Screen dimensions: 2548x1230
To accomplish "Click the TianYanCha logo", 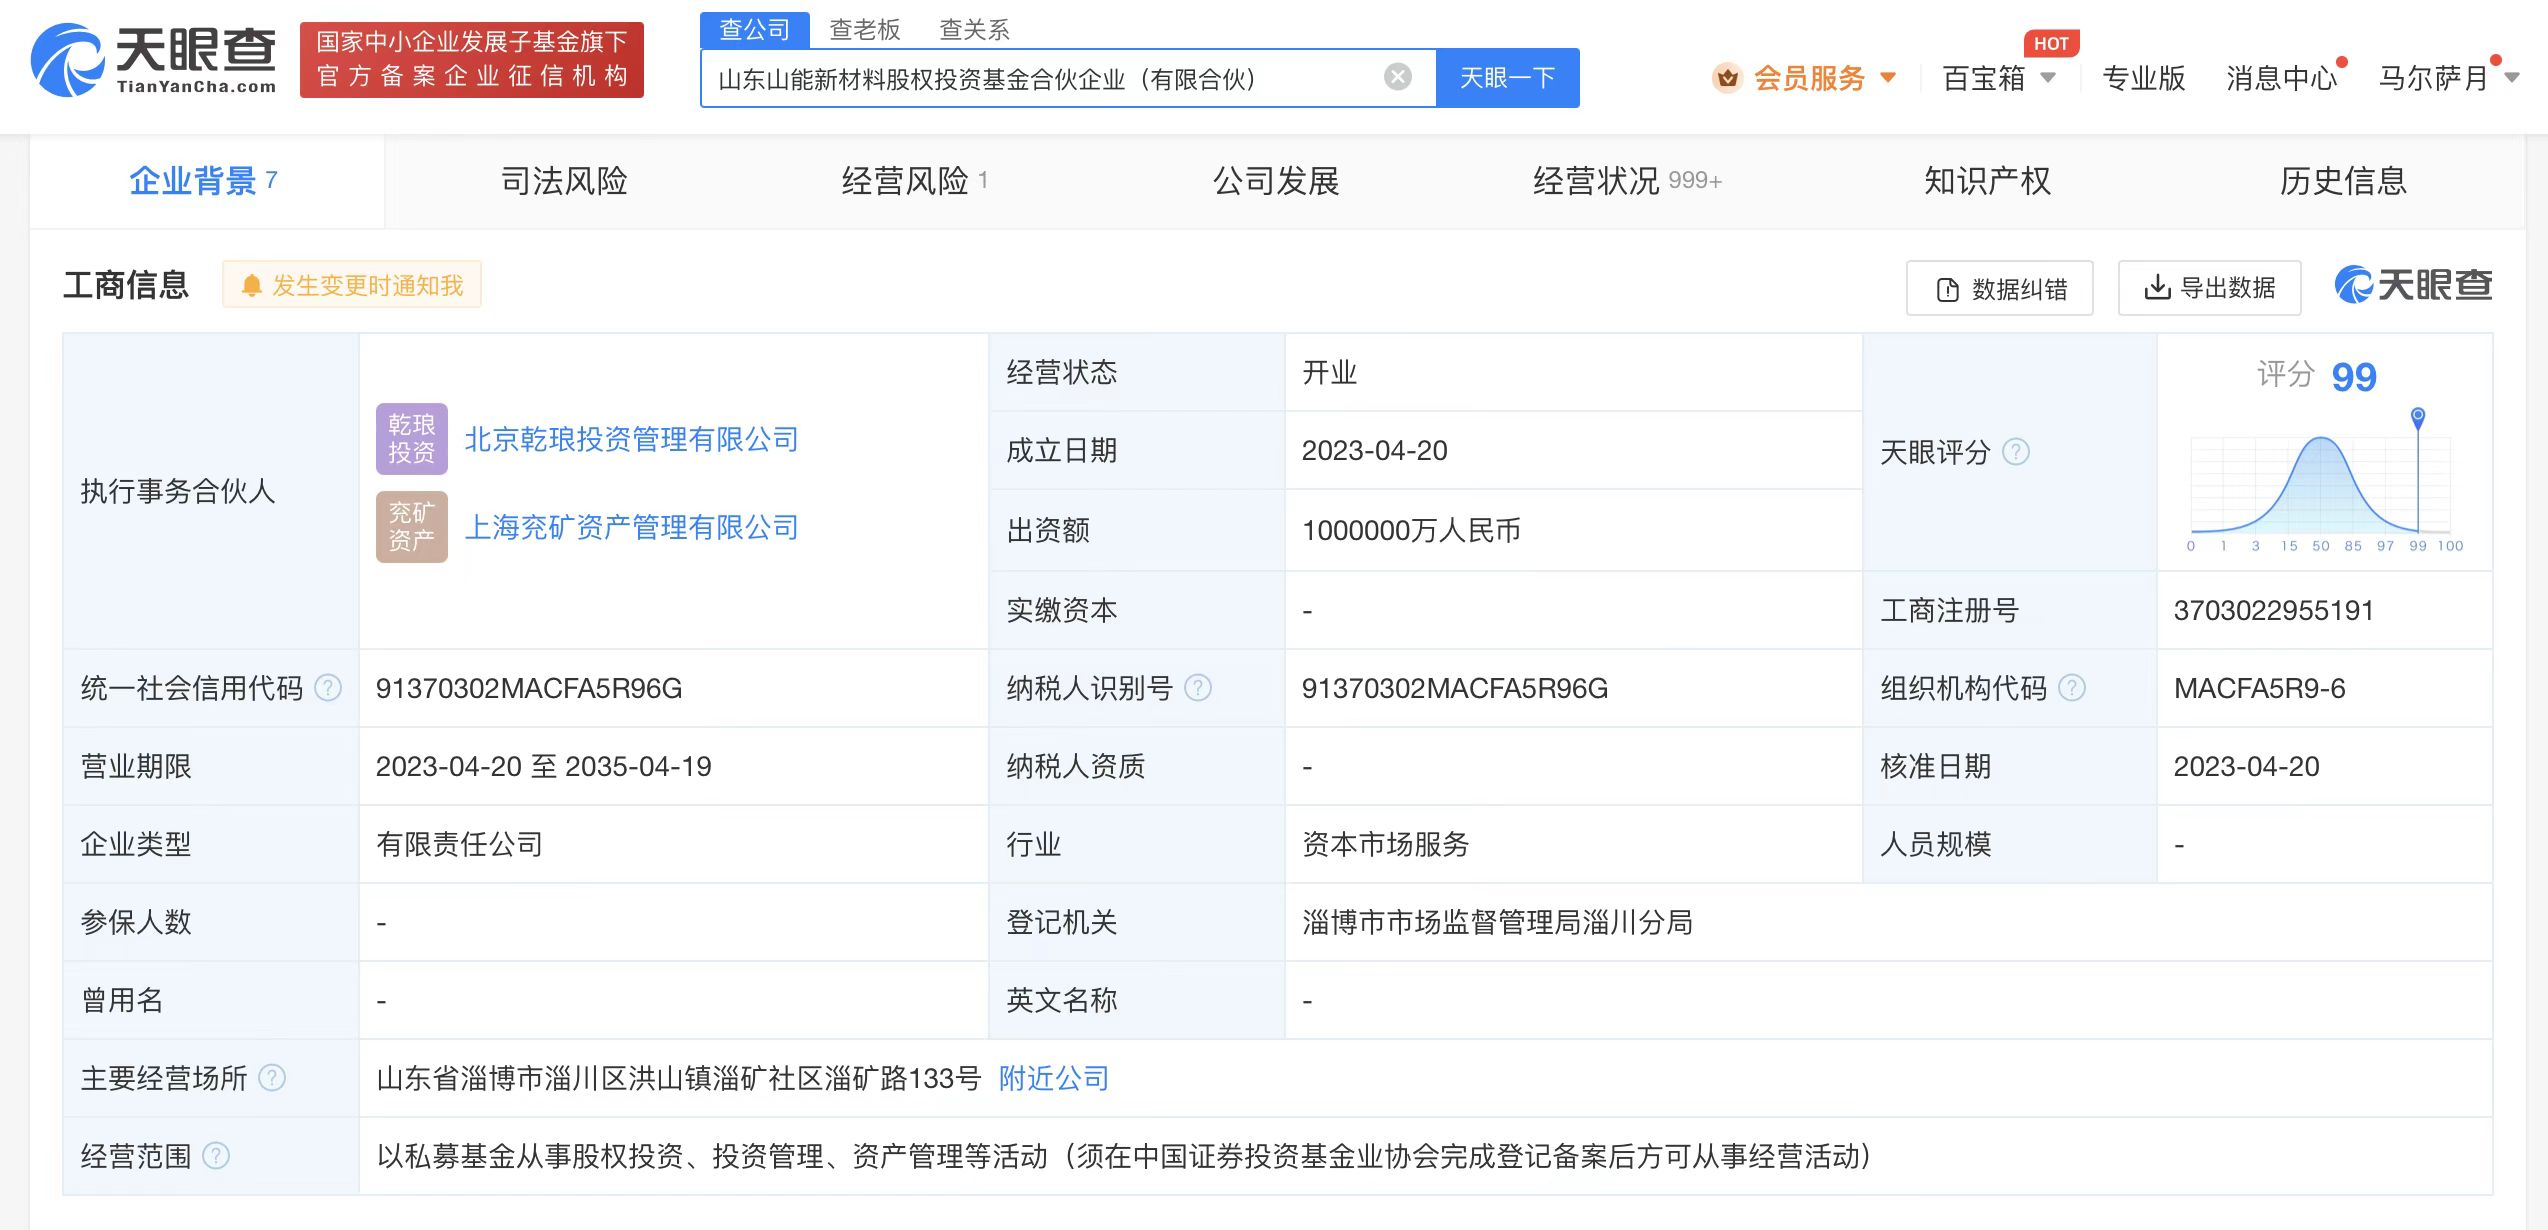I will pyautogui.click(x=153, y=60).
